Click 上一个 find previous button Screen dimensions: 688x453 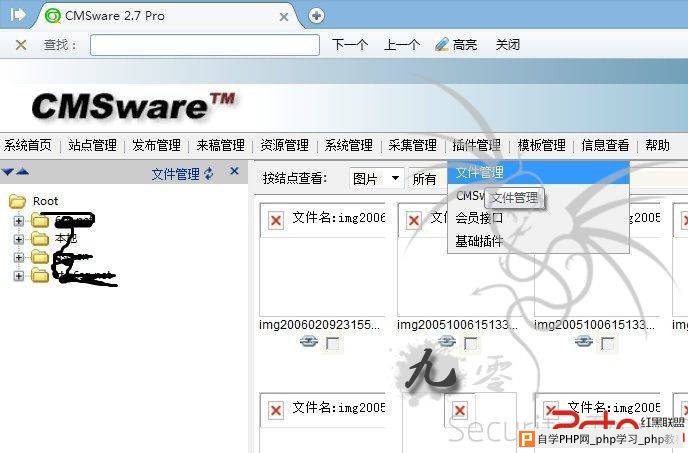click(402, 45)
